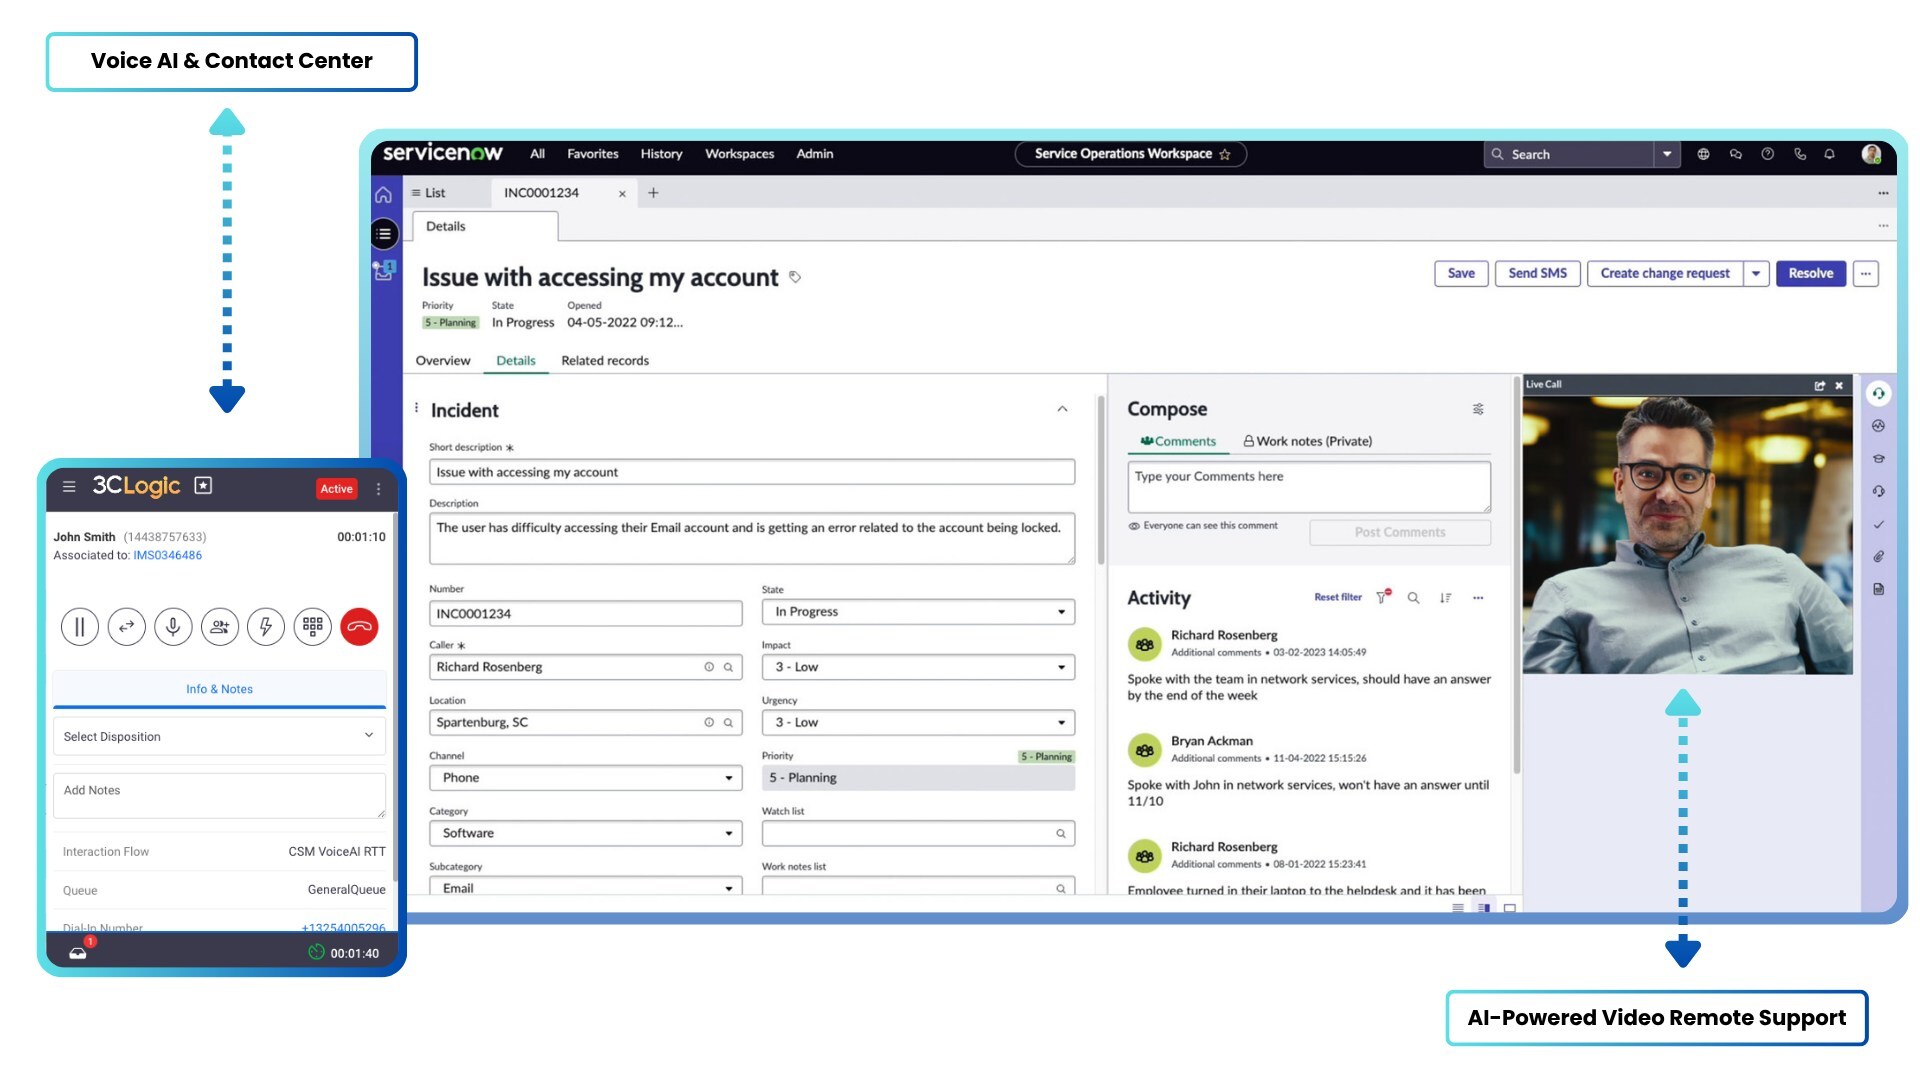Screen dimensions: 1920x1080
Task: Open the Workspaces menu
Action: [739, 154]
